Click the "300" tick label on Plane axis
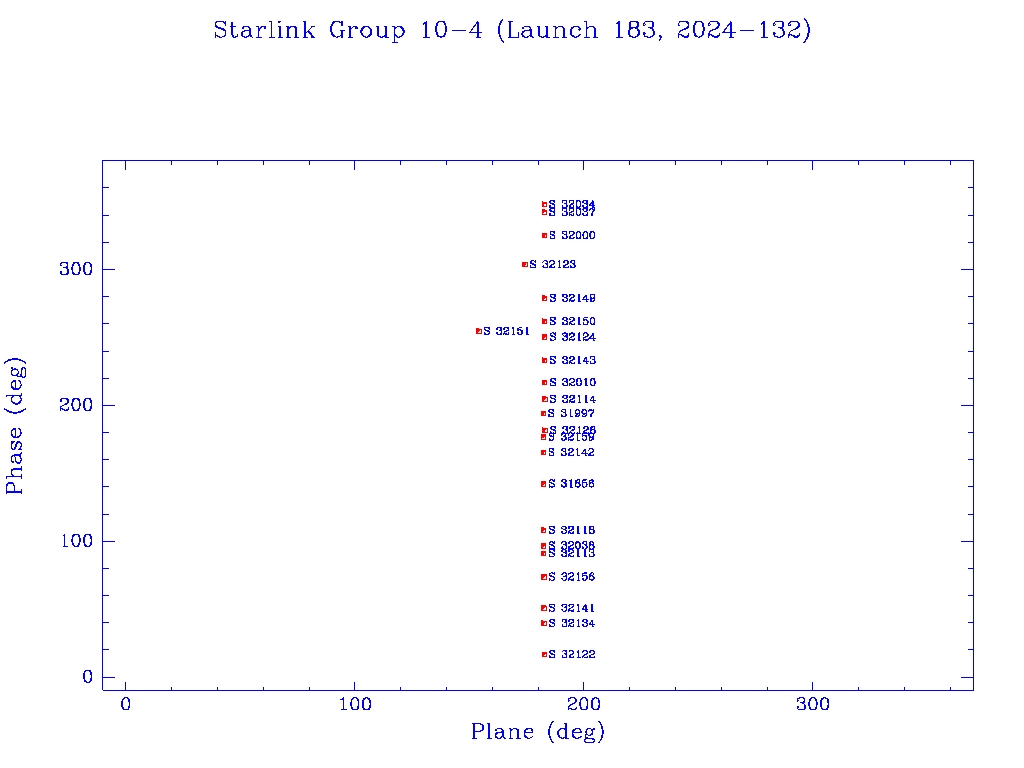Image resolution: width=1024 pixels, height=768 pixels. pos(812,705)
